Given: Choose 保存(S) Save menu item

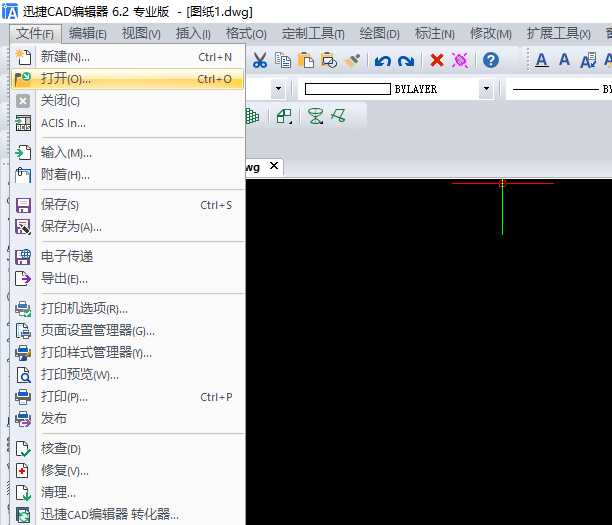Looking at the screenshot, I should pos(128,205).
